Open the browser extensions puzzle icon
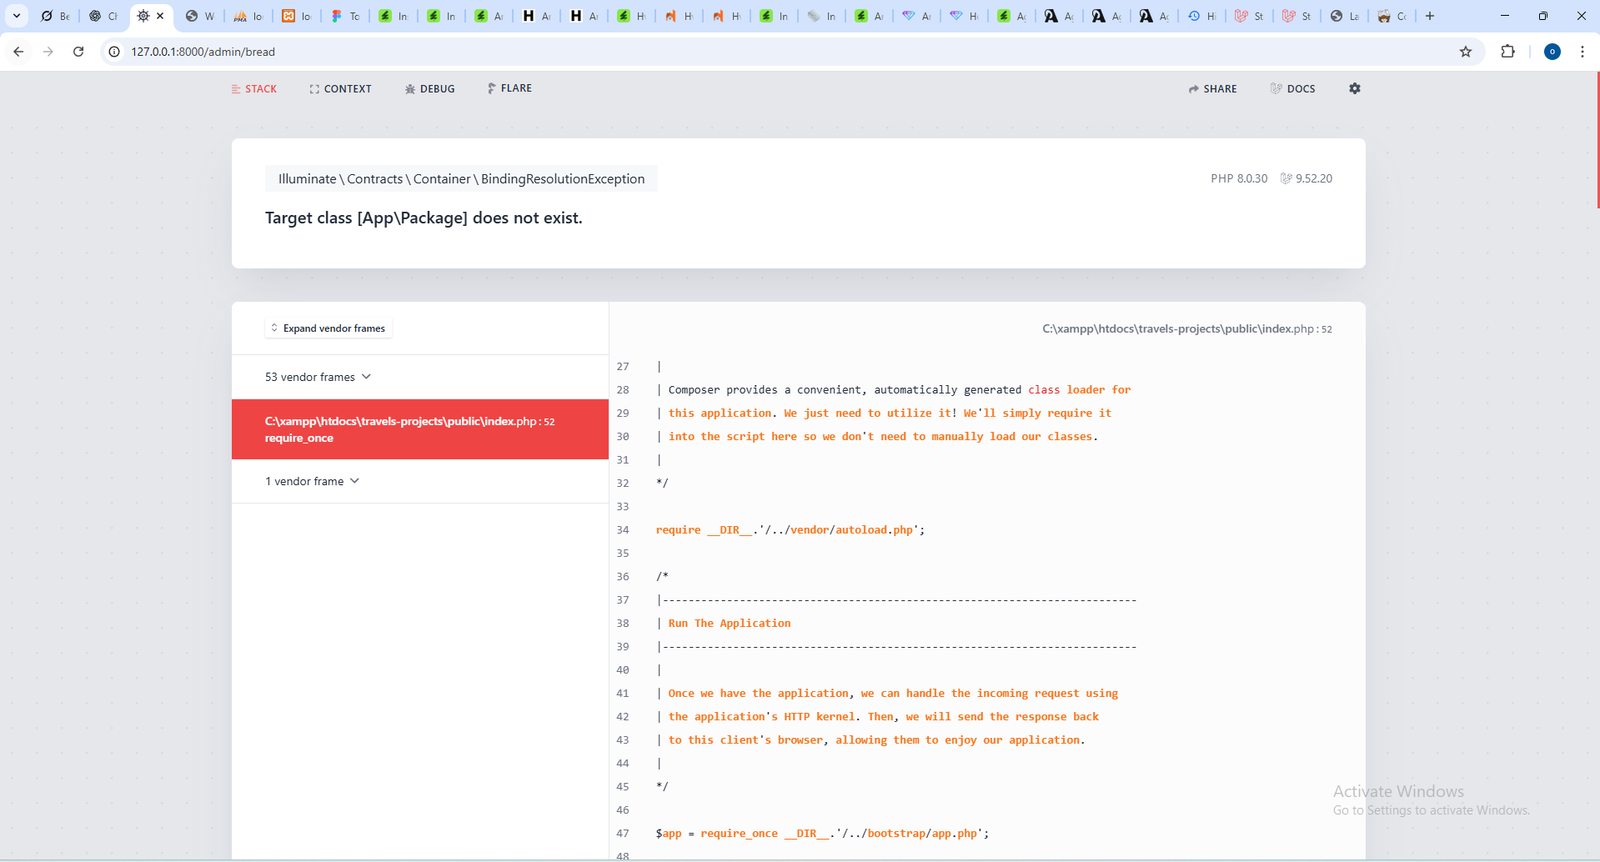1600x862 pixels. tap(1507, 52)
